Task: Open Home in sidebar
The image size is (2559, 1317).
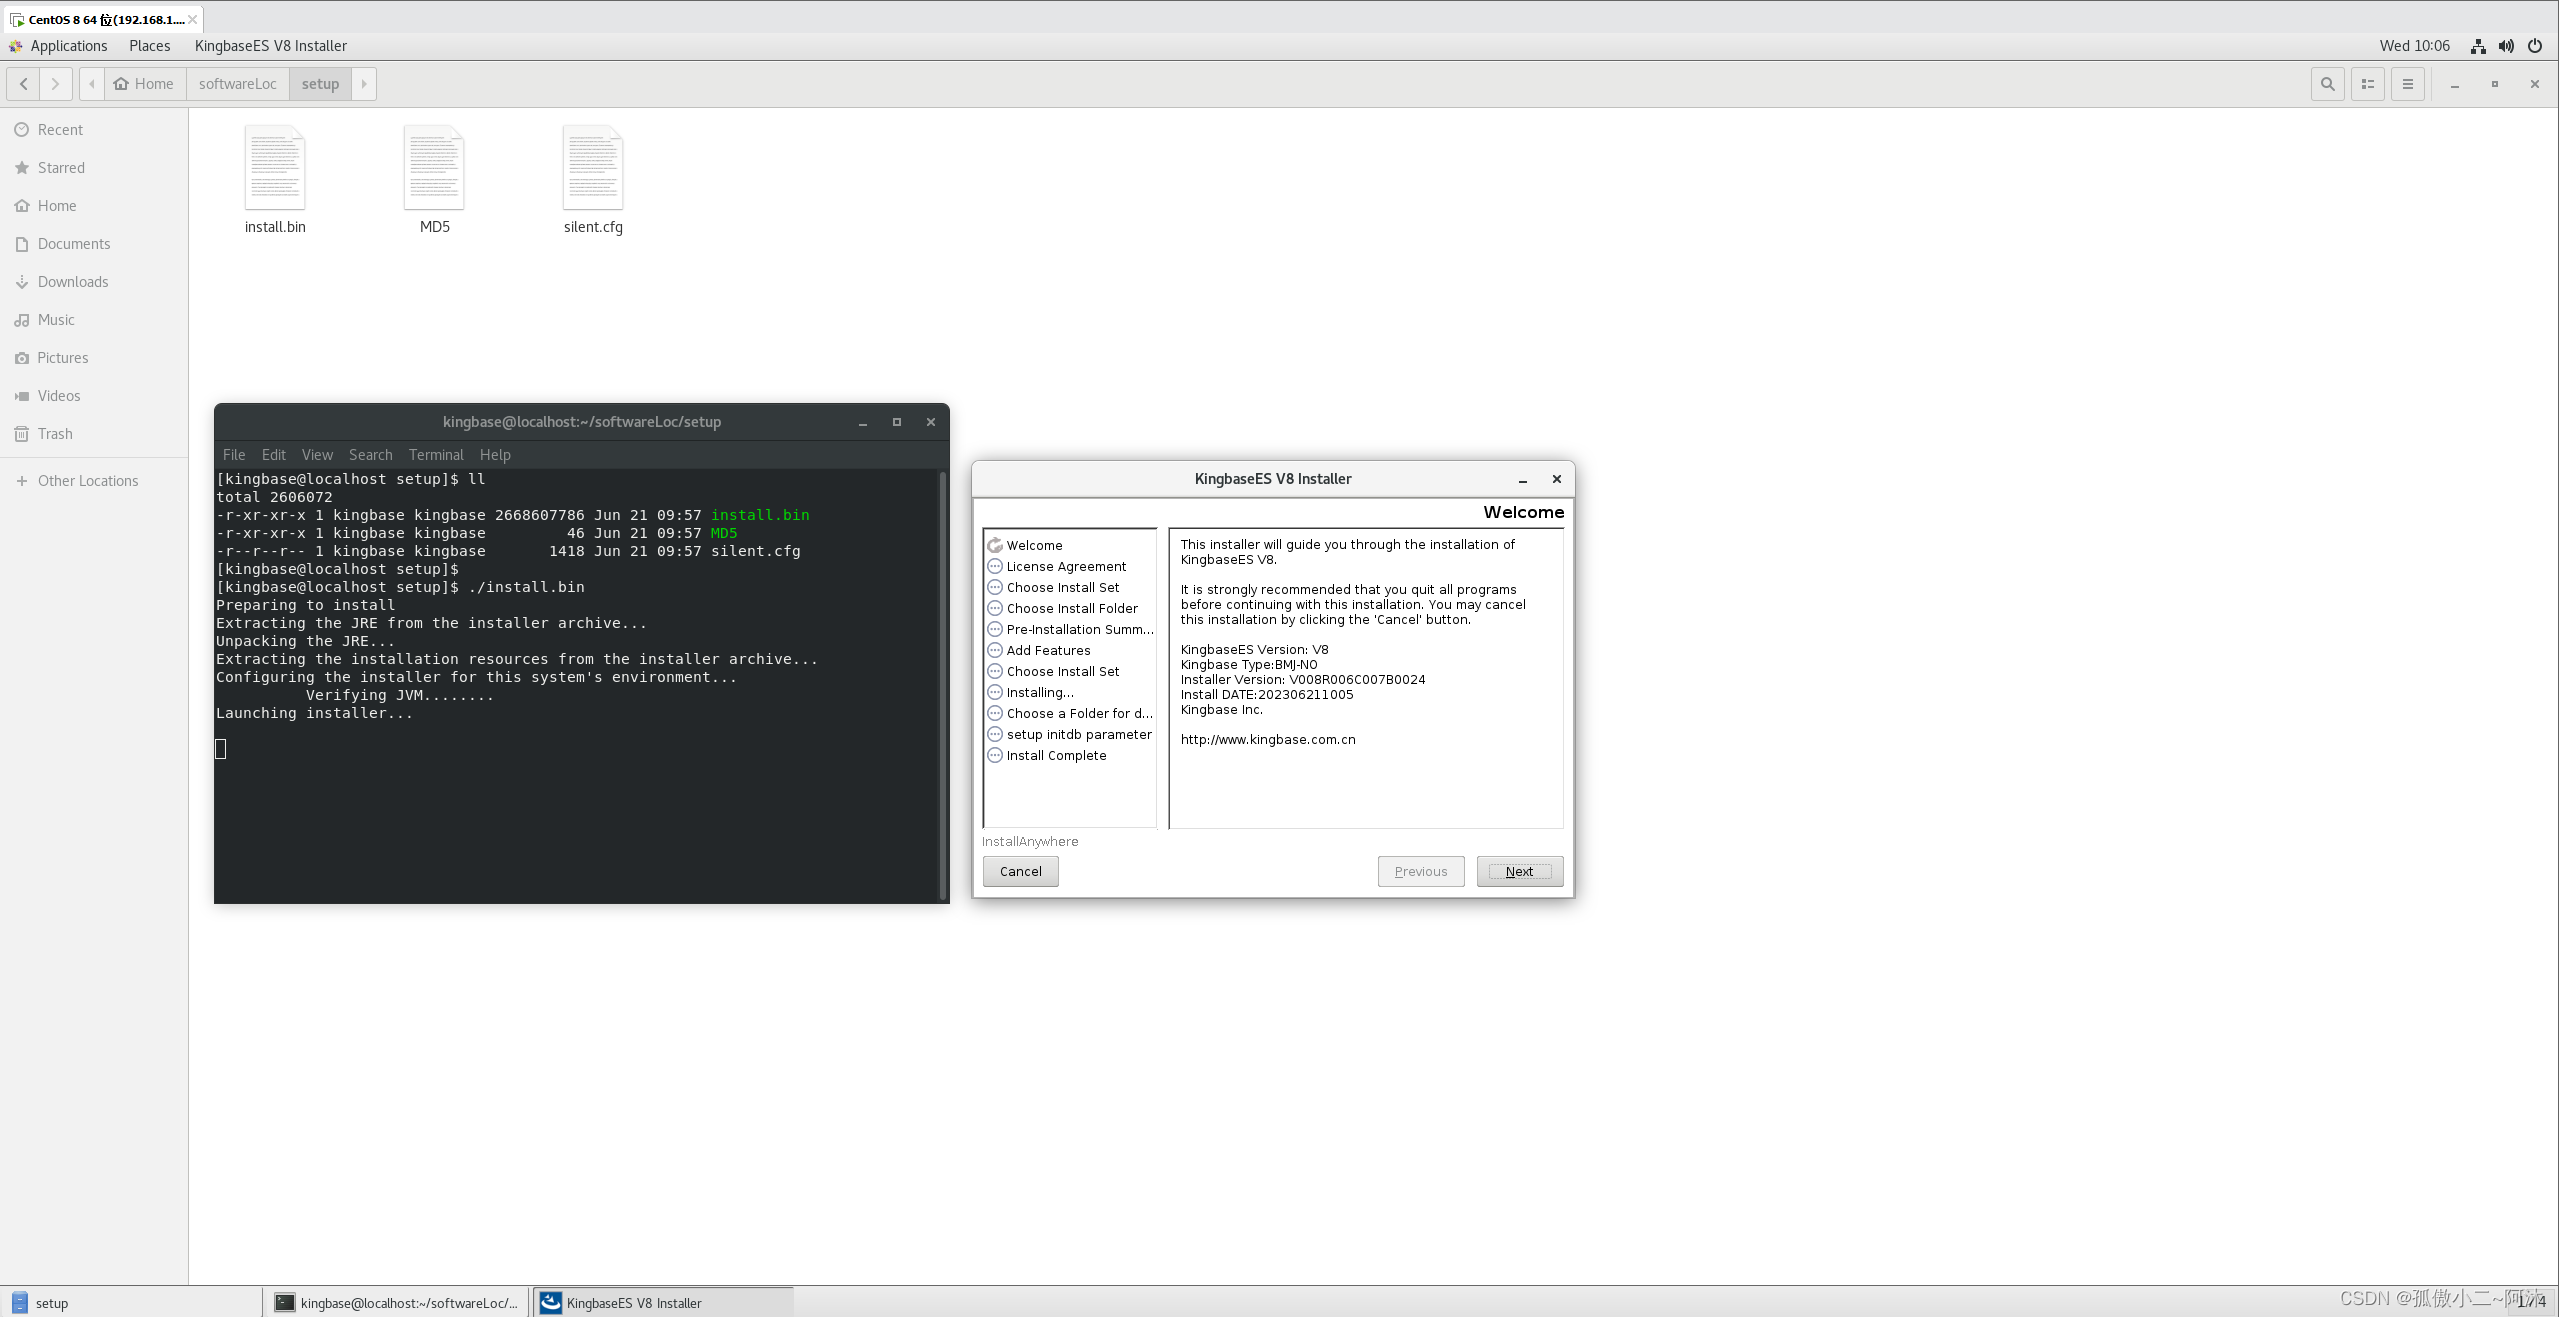Action: click(94, 206)
